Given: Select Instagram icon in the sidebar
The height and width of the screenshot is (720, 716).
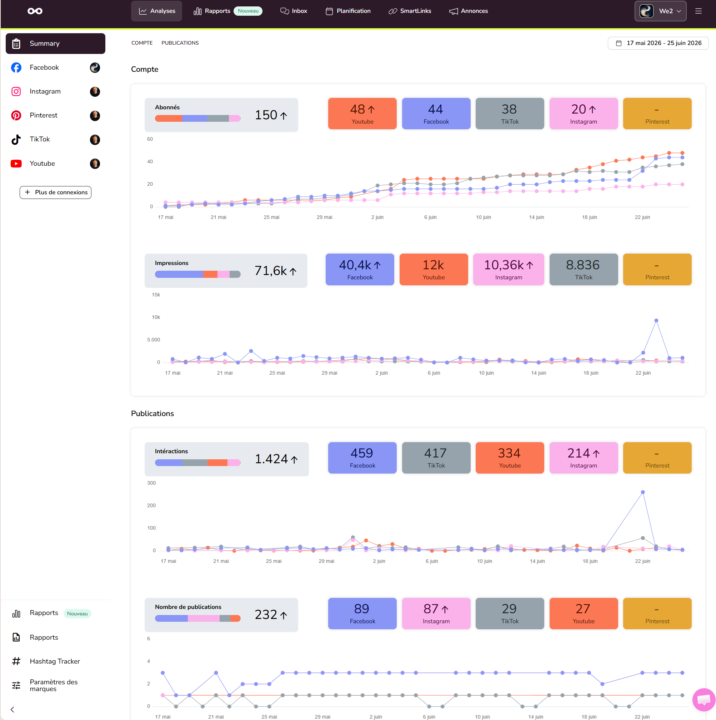Looking at the screenshot, I should click(x=16, y=91).
